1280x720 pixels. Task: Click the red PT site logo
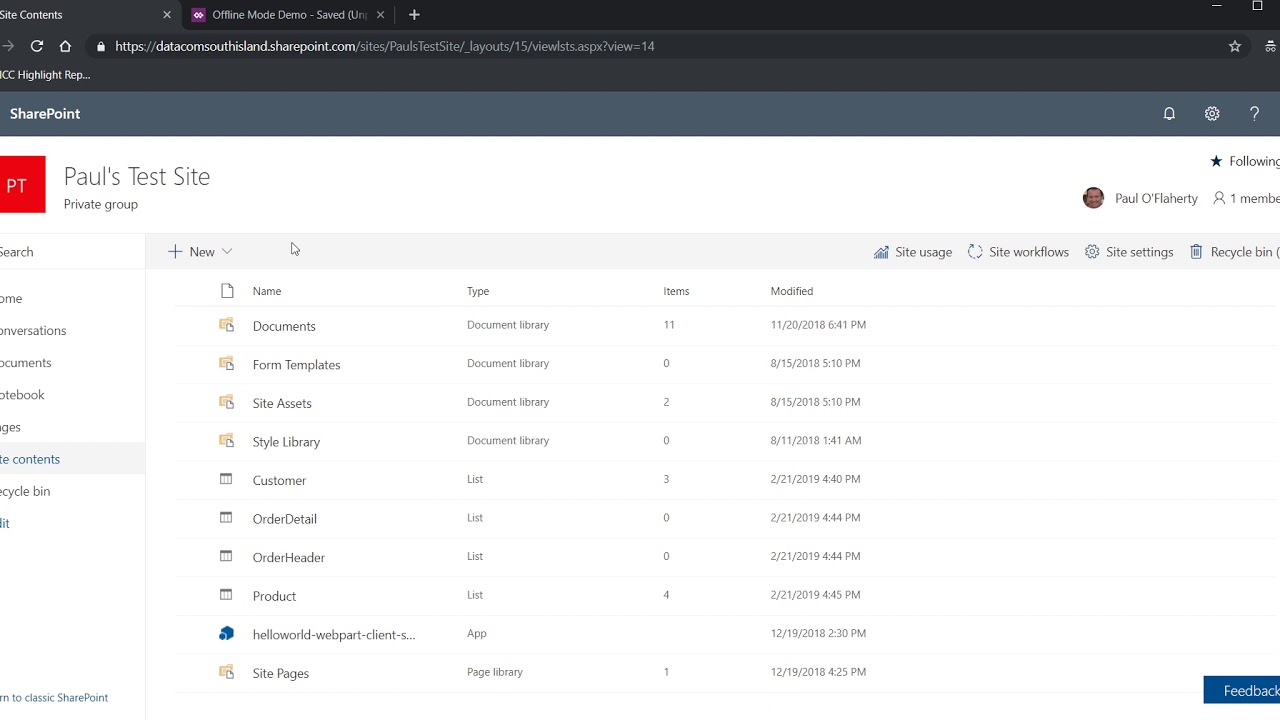point(20,185)
